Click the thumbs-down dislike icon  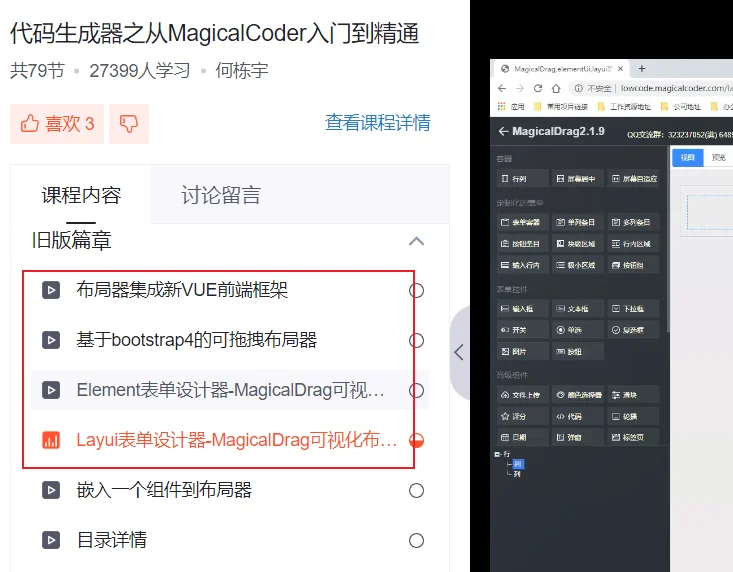click(129, 124)
